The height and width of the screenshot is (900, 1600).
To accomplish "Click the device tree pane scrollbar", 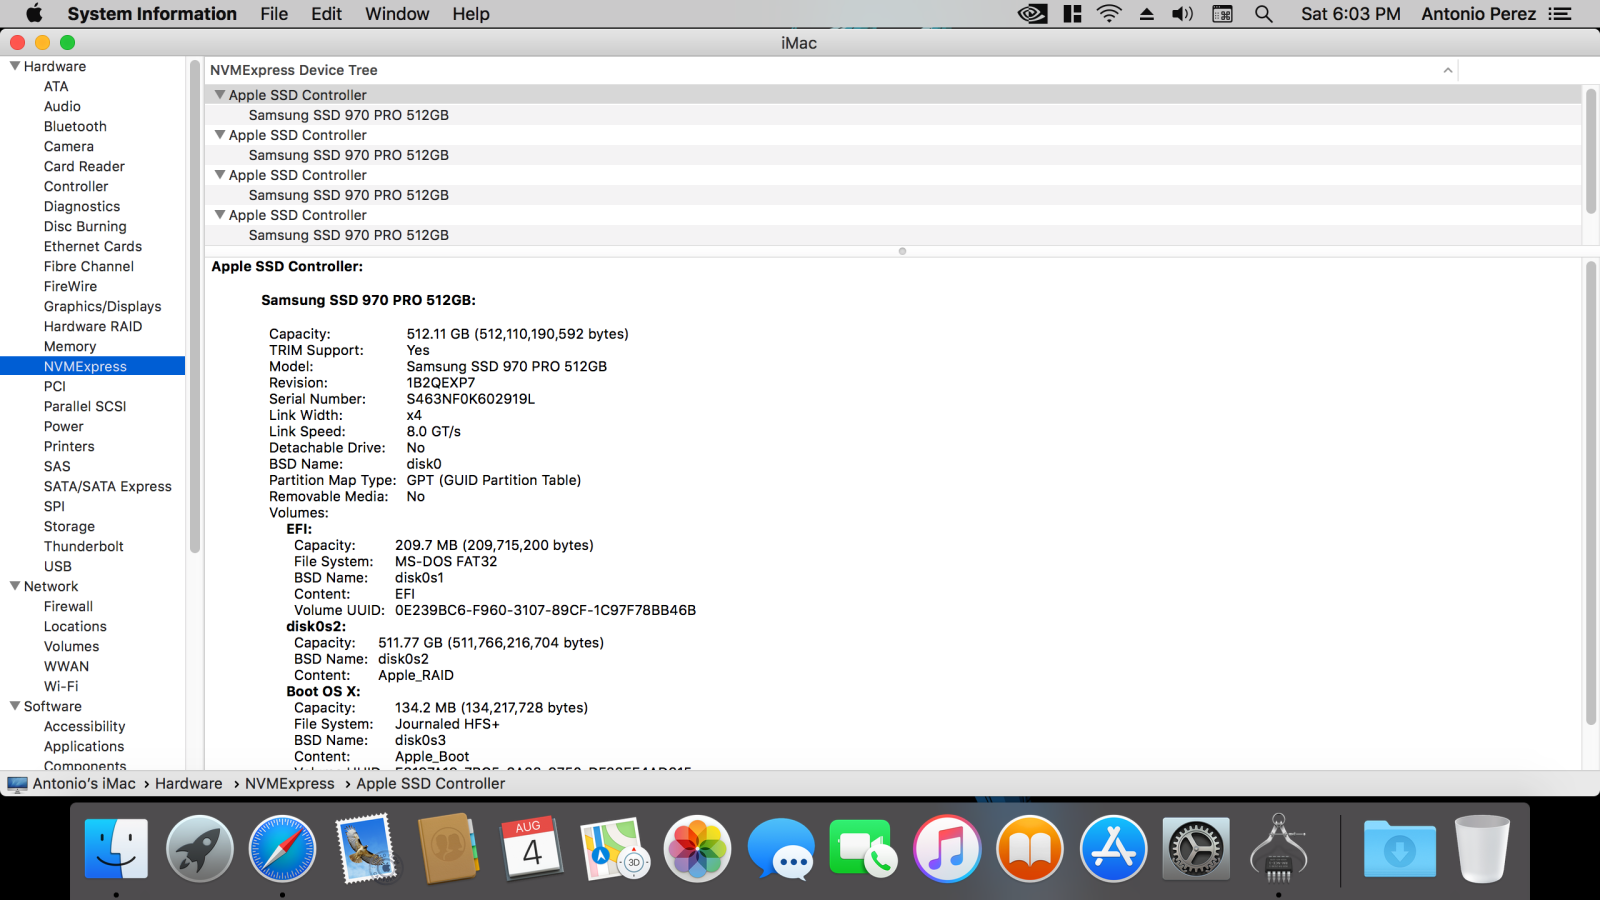I will pos(1590,151).
